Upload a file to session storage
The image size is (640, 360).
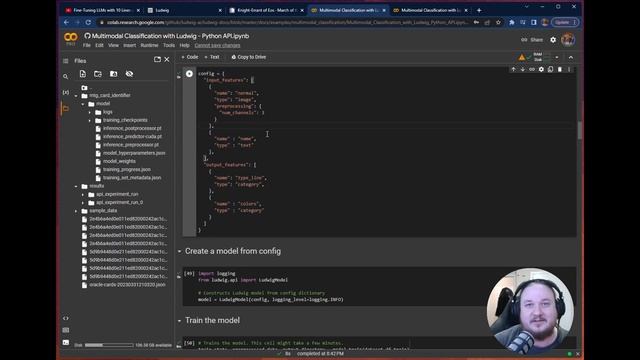click(x=83, y=74)
